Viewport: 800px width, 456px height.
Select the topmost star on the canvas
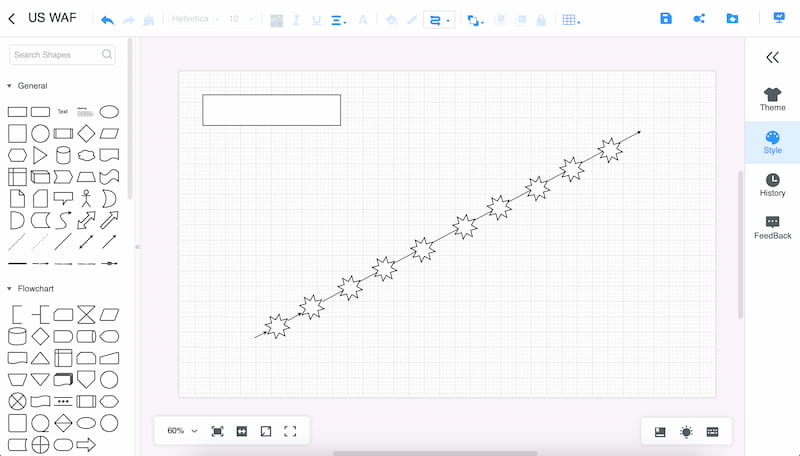click(x=610, y=150)
